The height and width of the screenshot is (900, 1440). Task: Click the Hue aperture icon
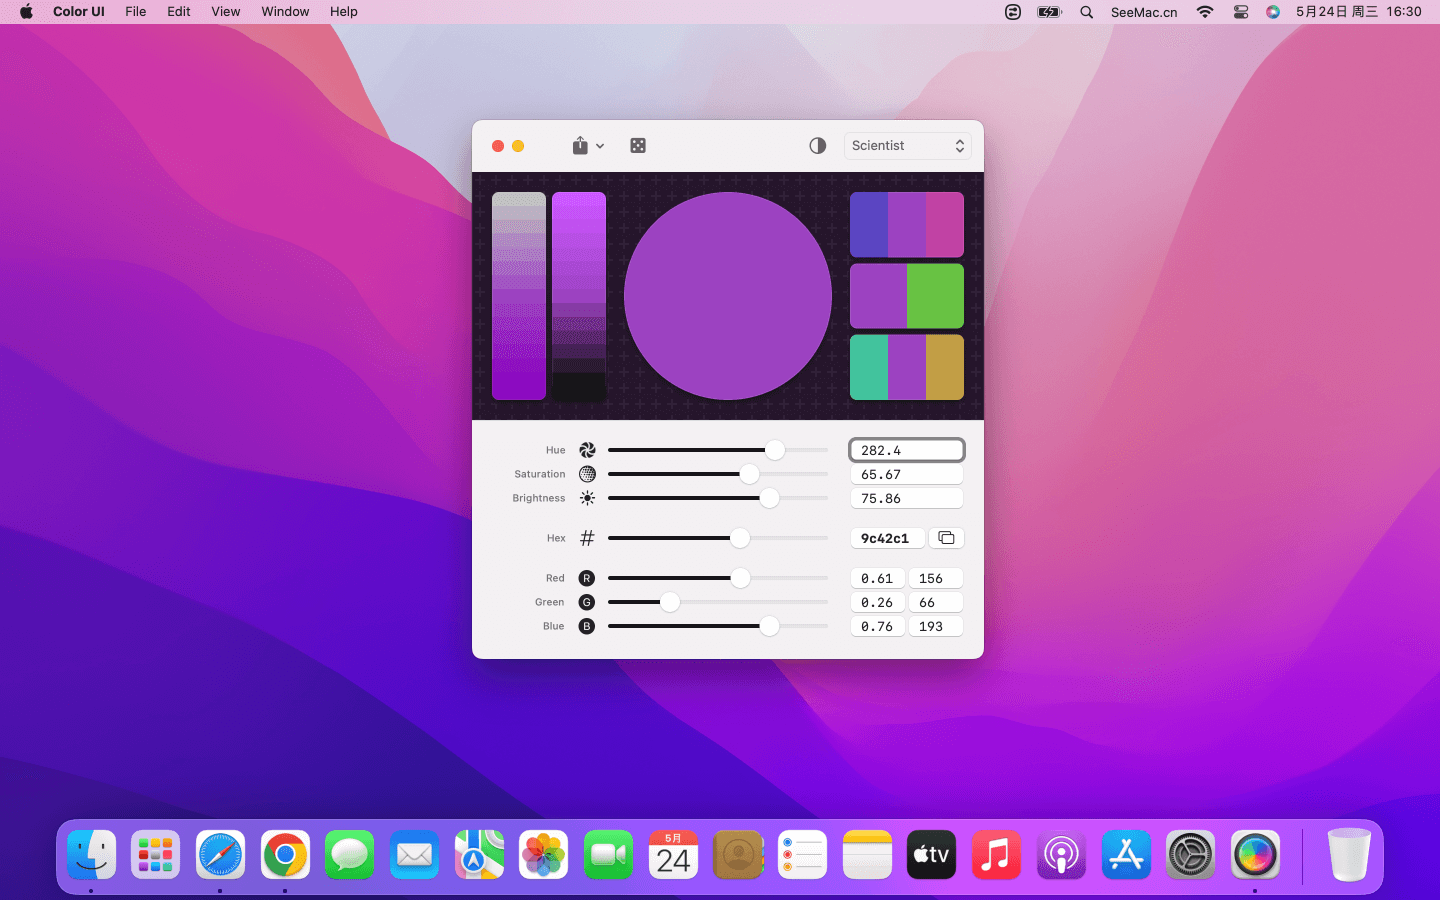coord(587,450)
